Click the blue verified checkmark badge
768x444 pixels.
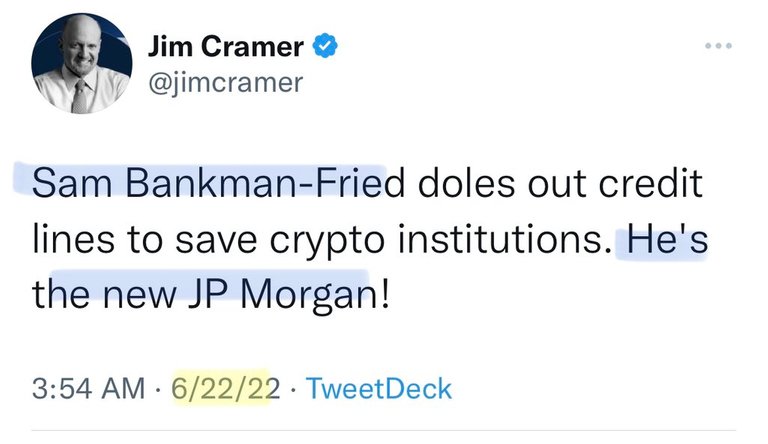click(x=325, y=46)
